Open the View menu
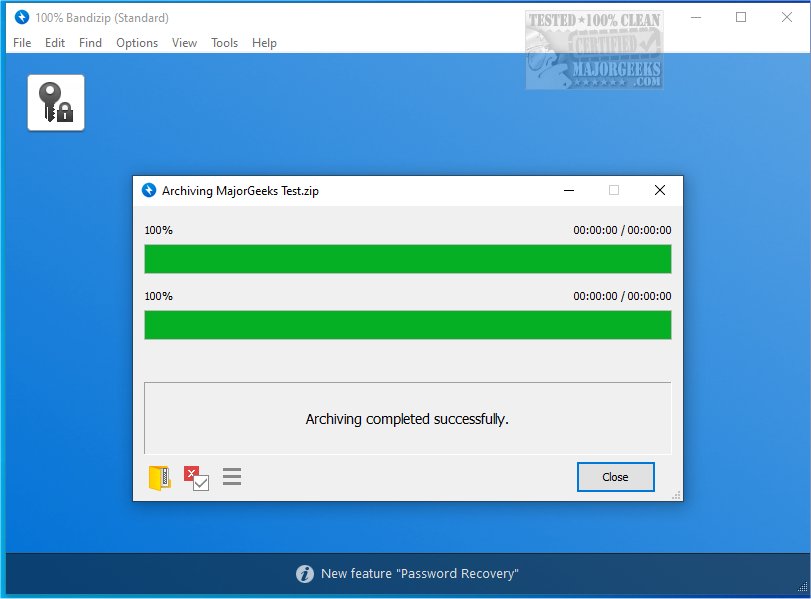This screenshot has height=599, width=811. click(184, 43)
